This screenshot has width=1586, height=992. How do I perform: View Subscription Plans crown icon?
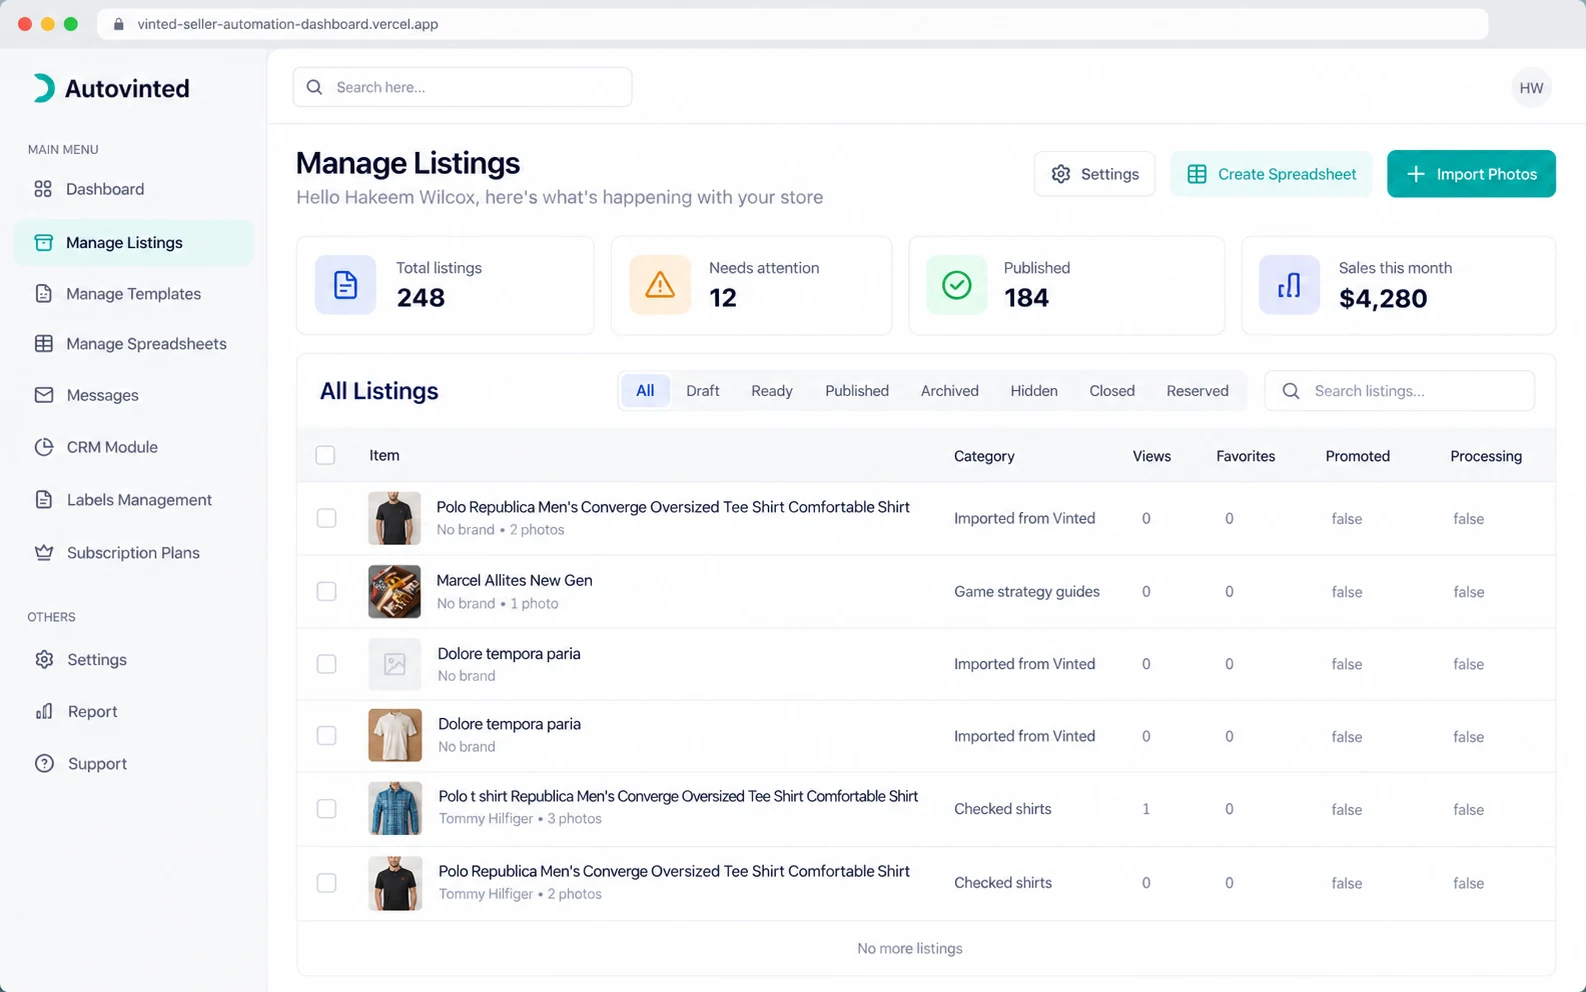point(43,553)
